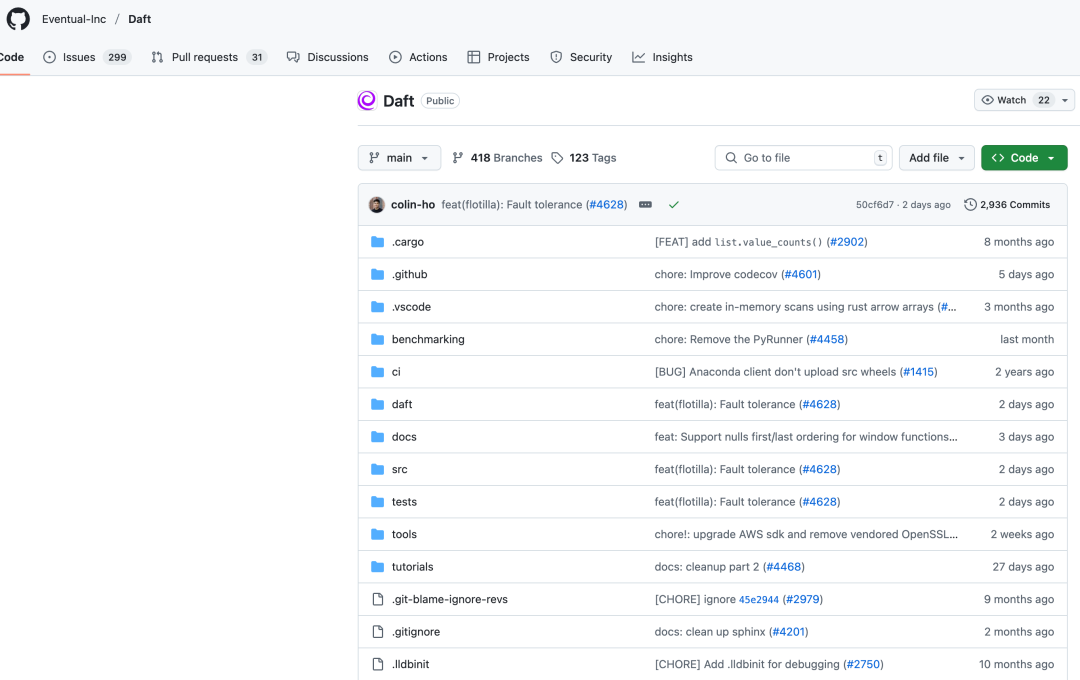Click colin-ho's avatar image
This screenshot has width=1080, height=680.
click(x=377, y=205)
